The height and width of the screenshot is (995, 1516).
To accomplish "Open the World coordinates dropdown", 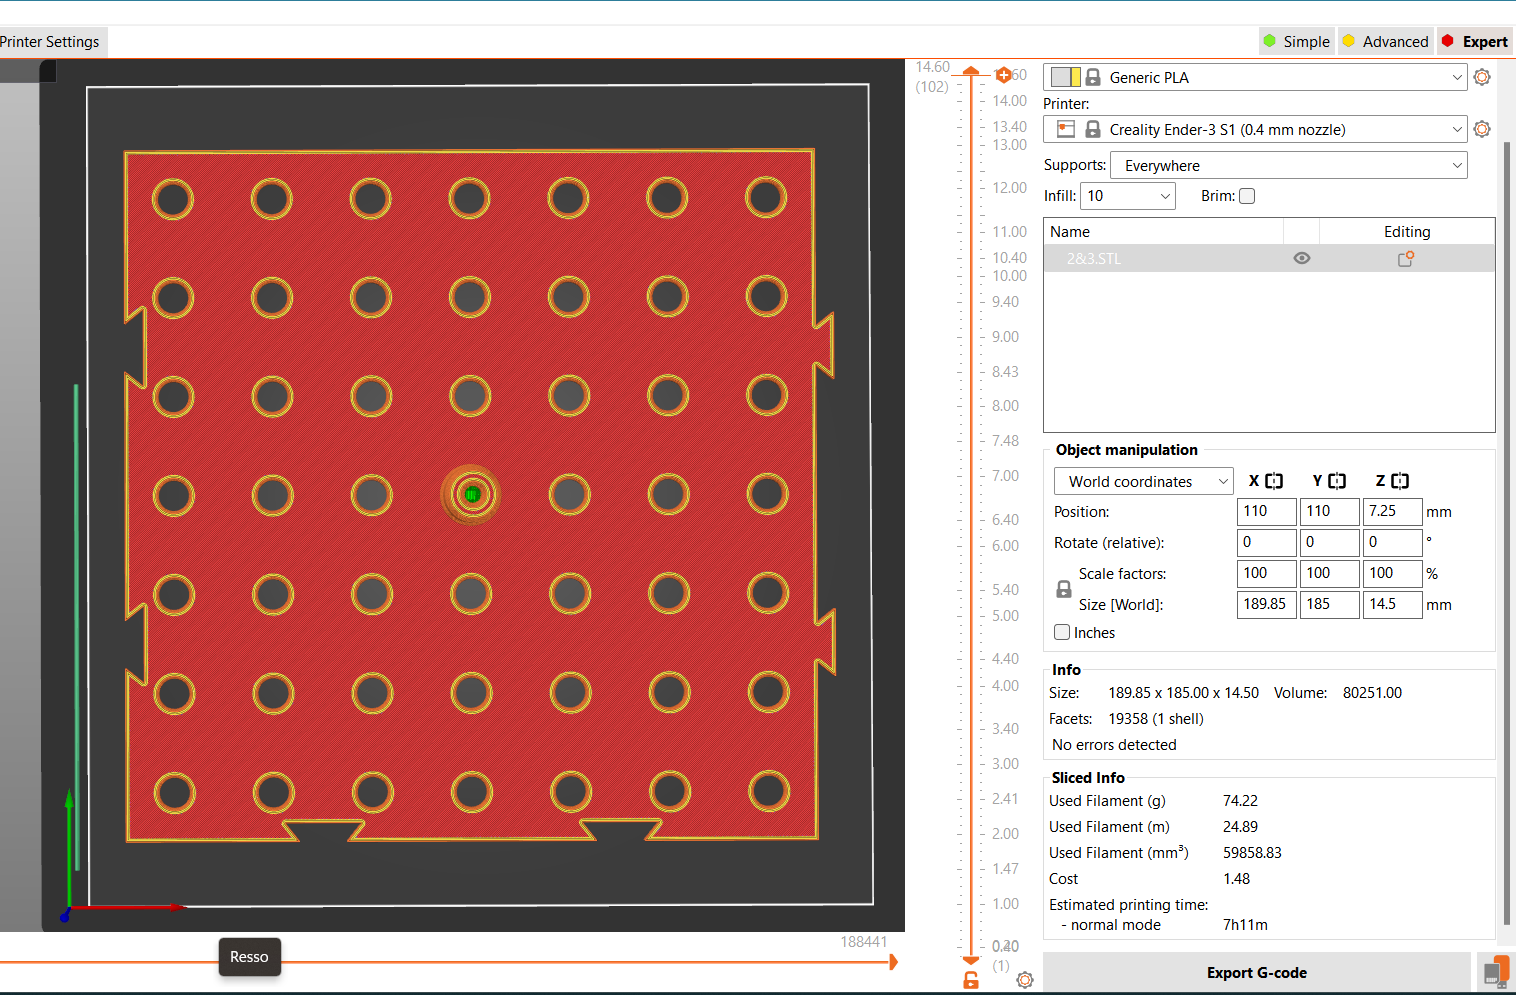I will pos(1143,481).
